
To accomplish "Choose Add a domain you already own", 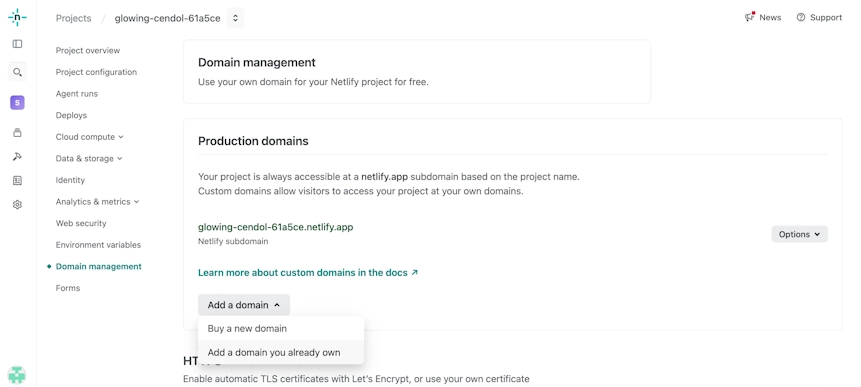I will click(x=281, y=352).
